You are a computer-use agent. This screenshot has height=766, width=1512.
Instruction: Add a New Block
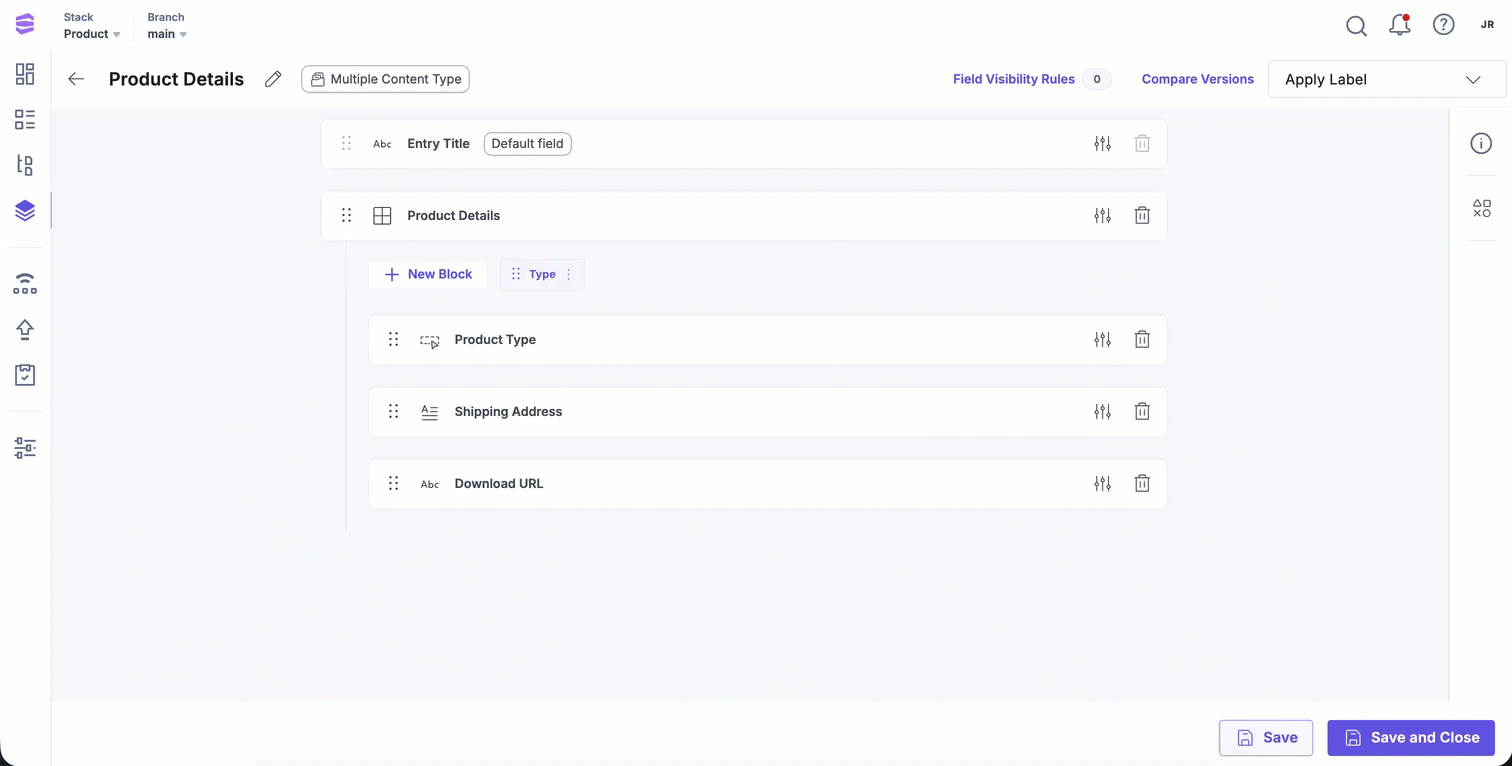pos(428,274)
